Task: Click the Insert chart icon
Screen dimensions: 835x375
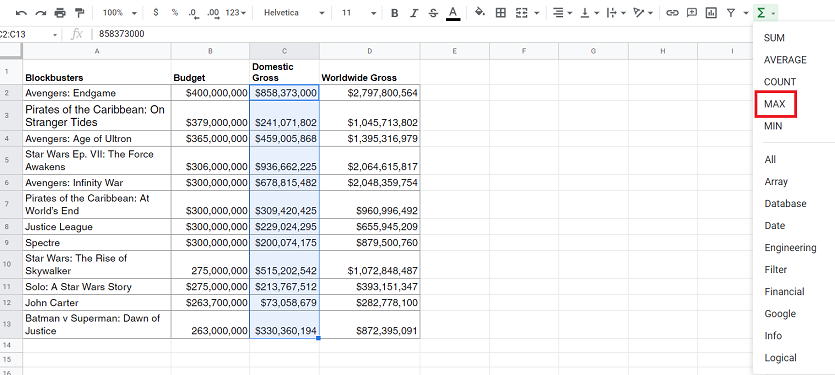Action: pos(711,13)
